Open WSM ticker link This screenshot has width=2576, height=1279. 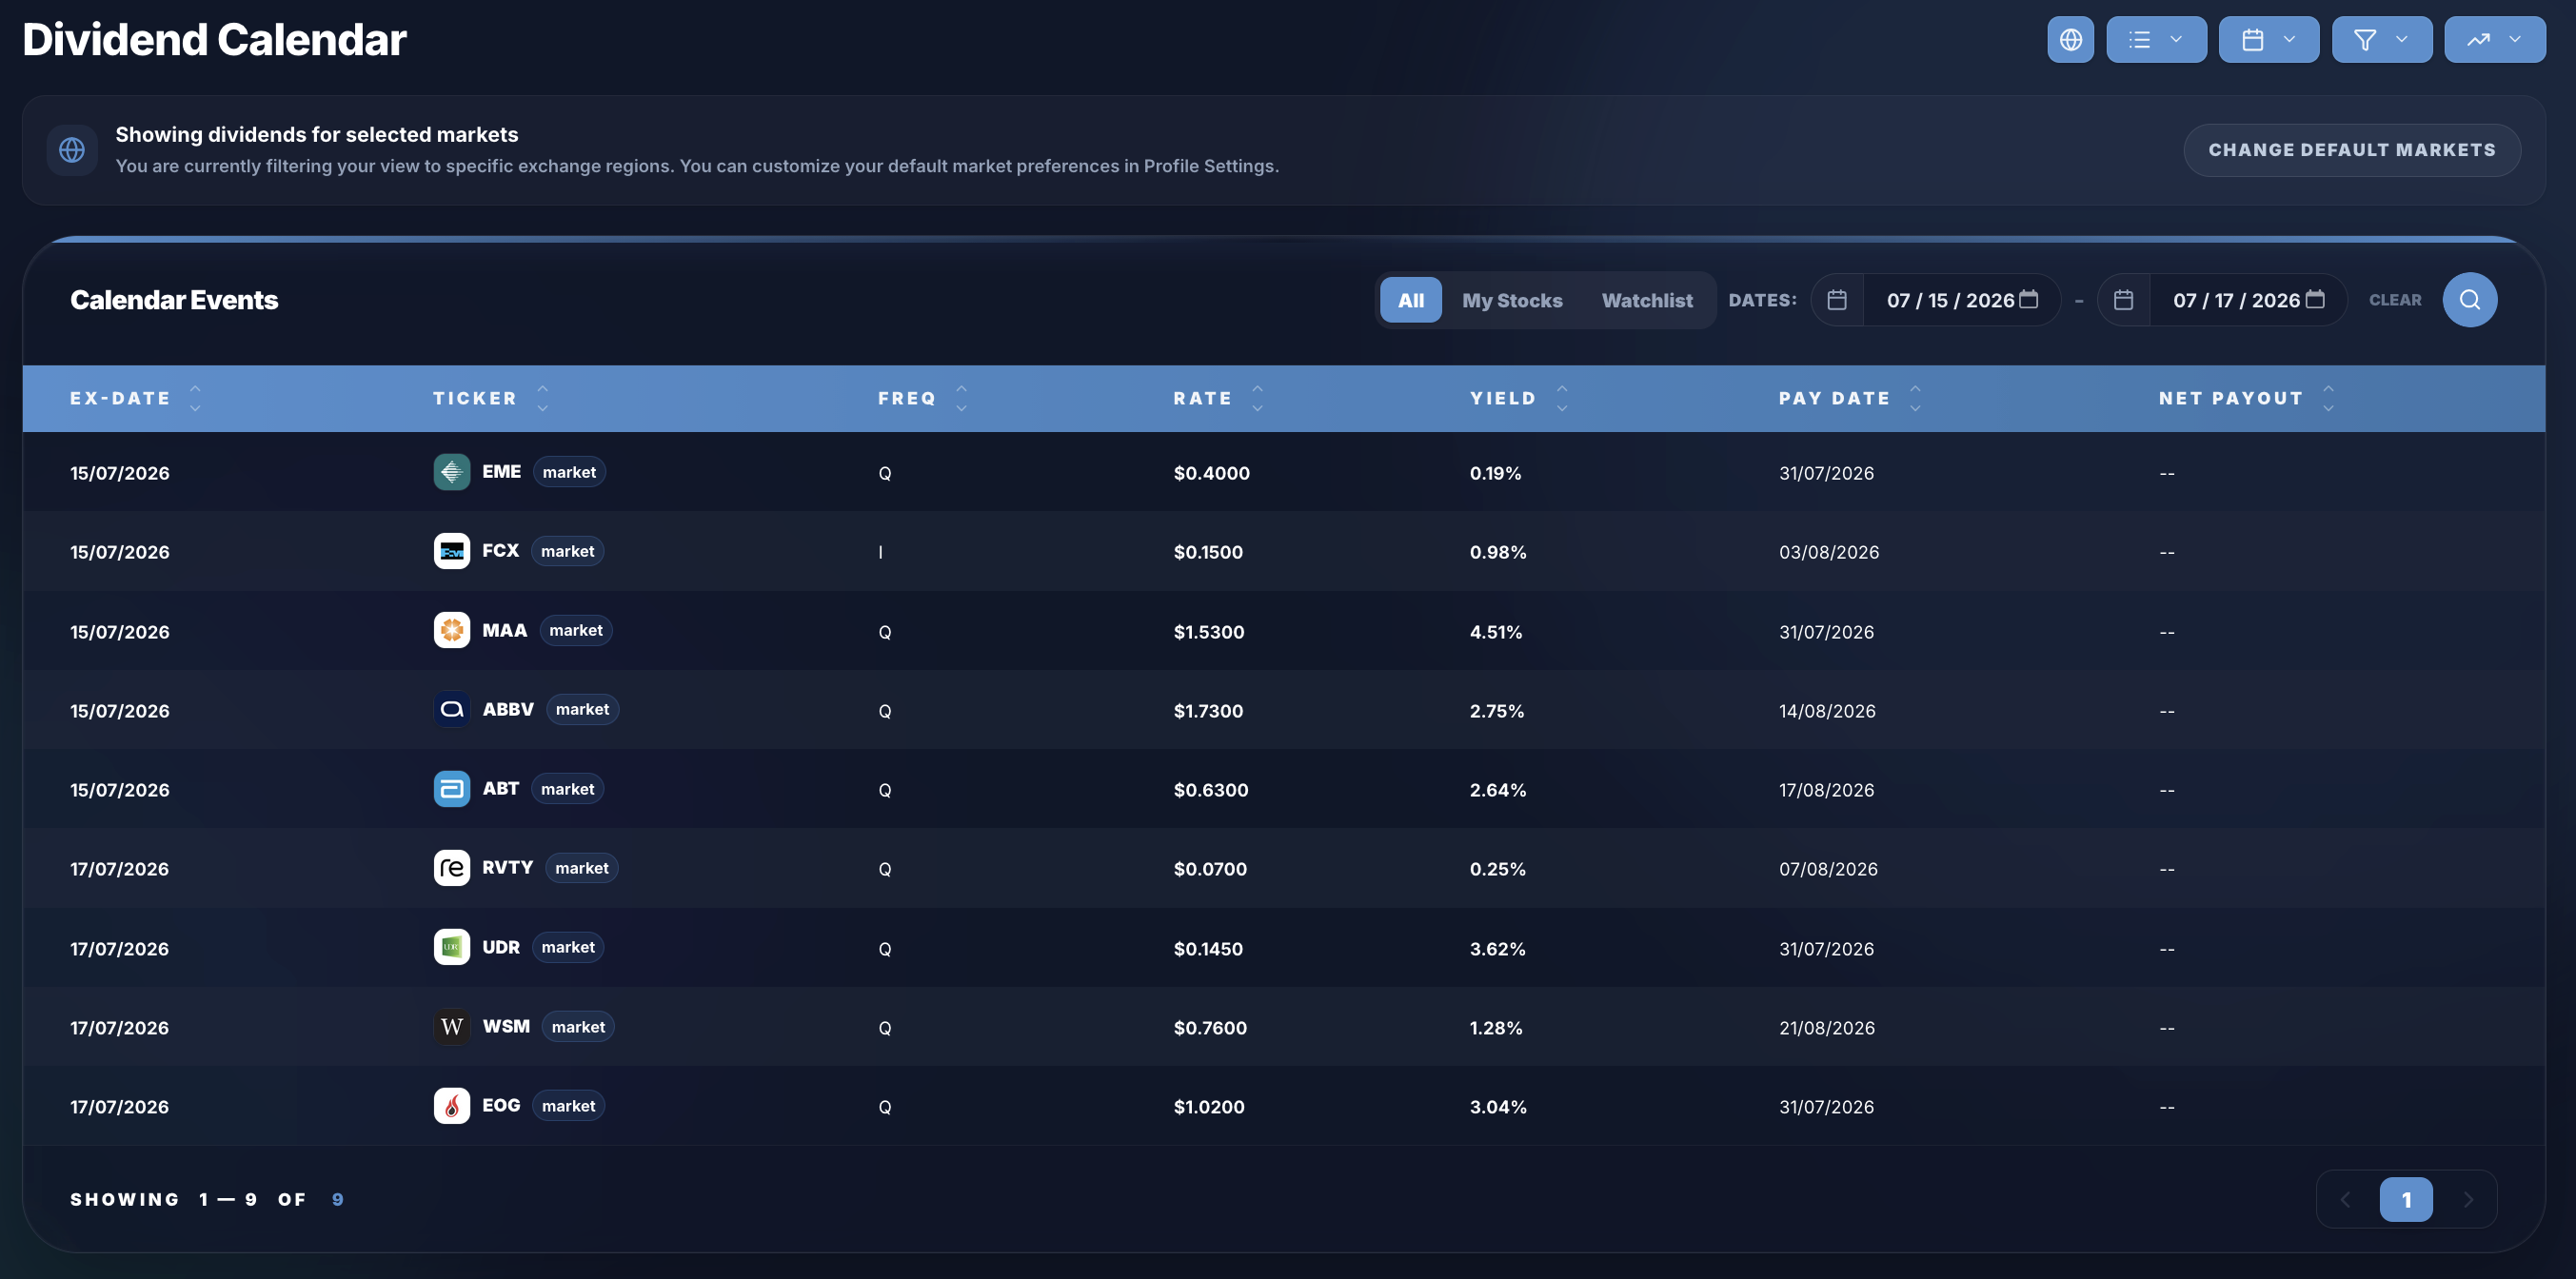pos(506,1026)
